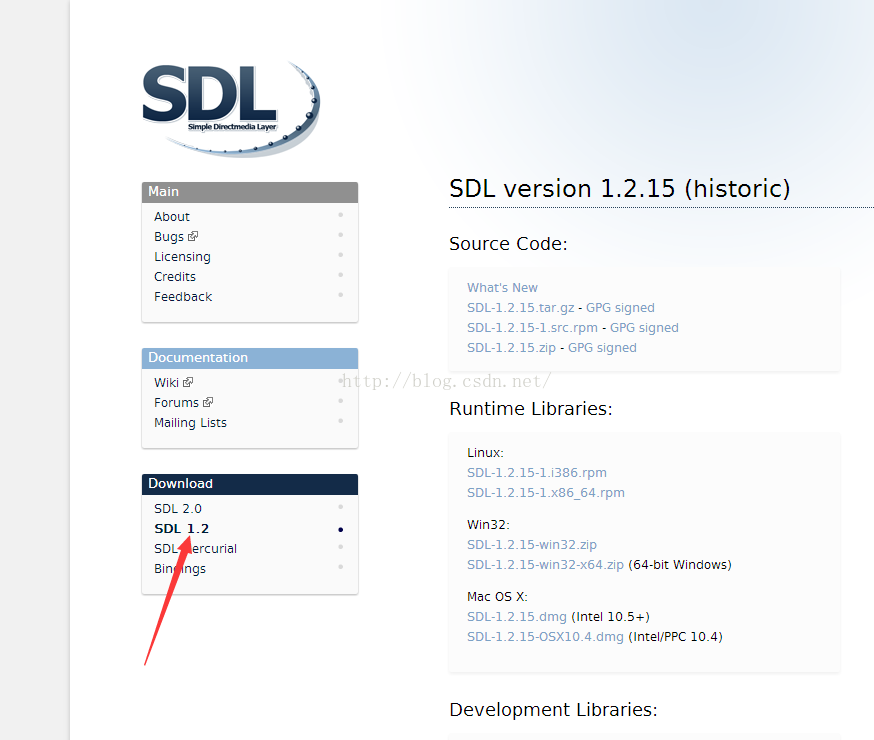
Task: Download SDL-1.2.15.dmg for Intel Mac
Action: point(517,616)
